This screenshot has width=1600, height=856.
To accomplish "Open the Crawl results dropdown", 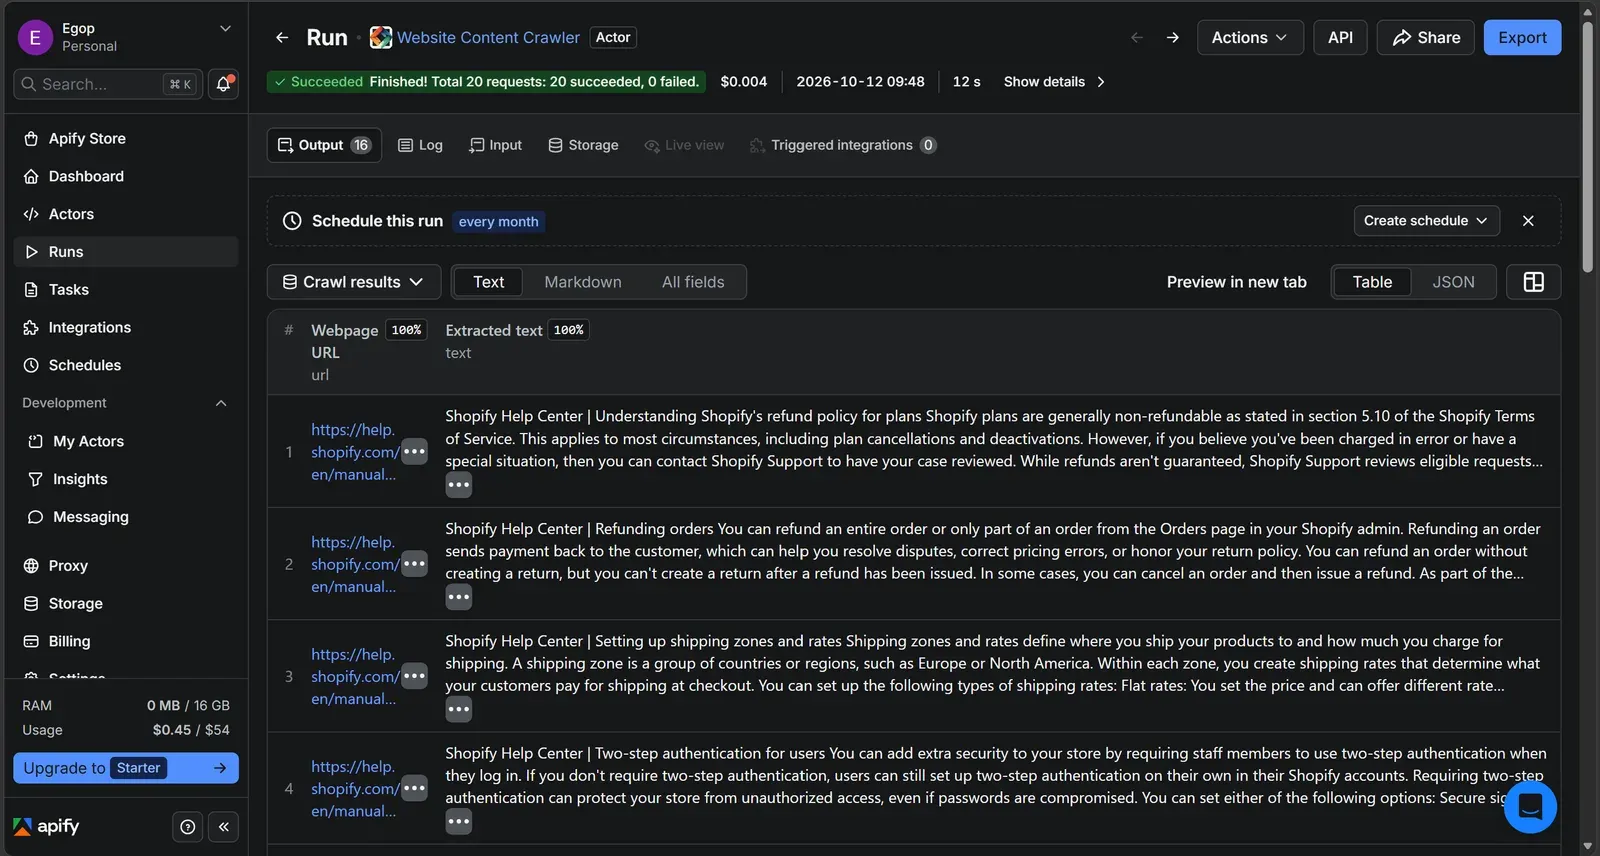I will pyautogui.click(x=353, y=282).
